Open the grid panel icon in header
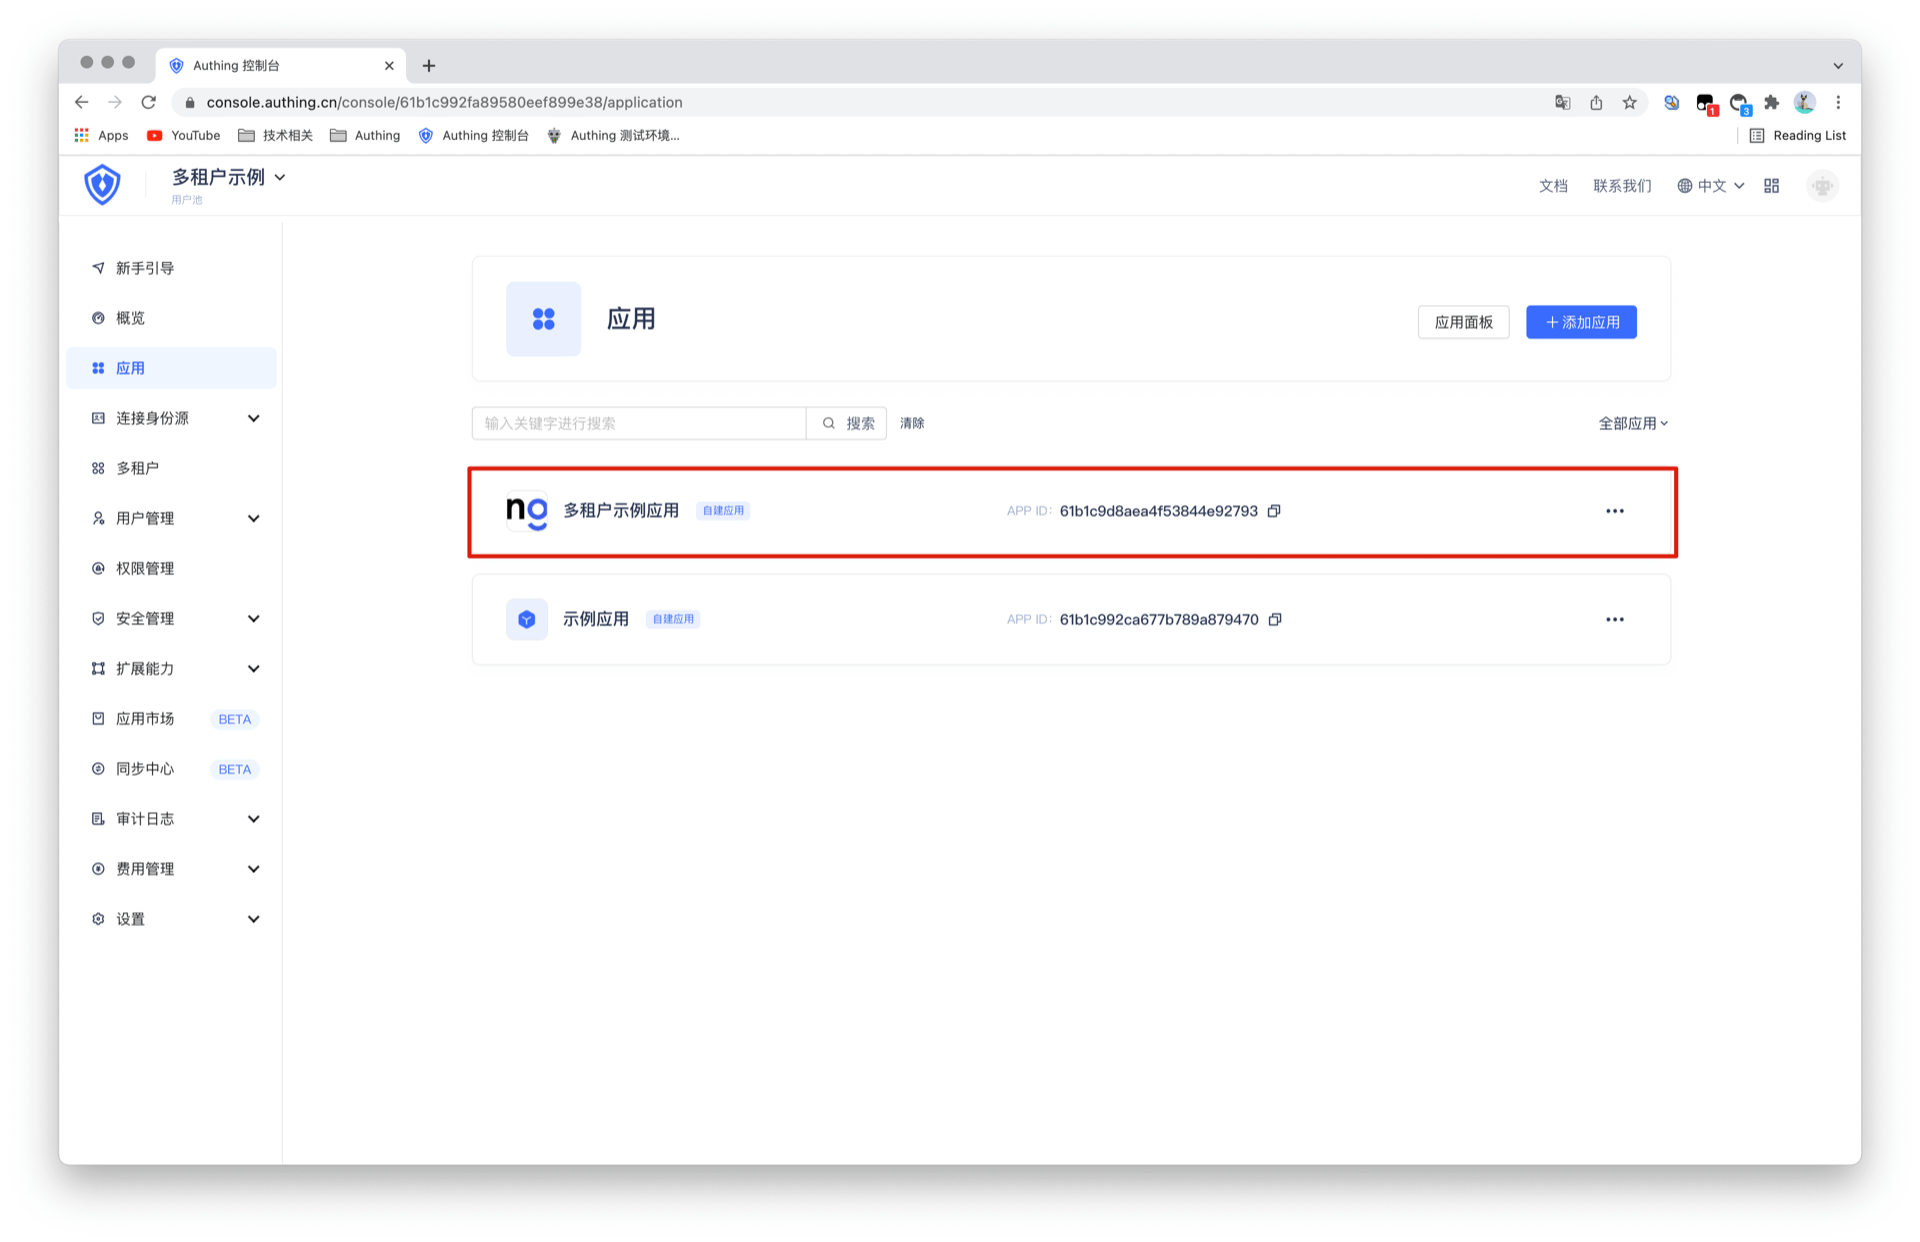The width and height of the screenshot is (1920, 1242). pyautogui.click(x=1771, y=186)
